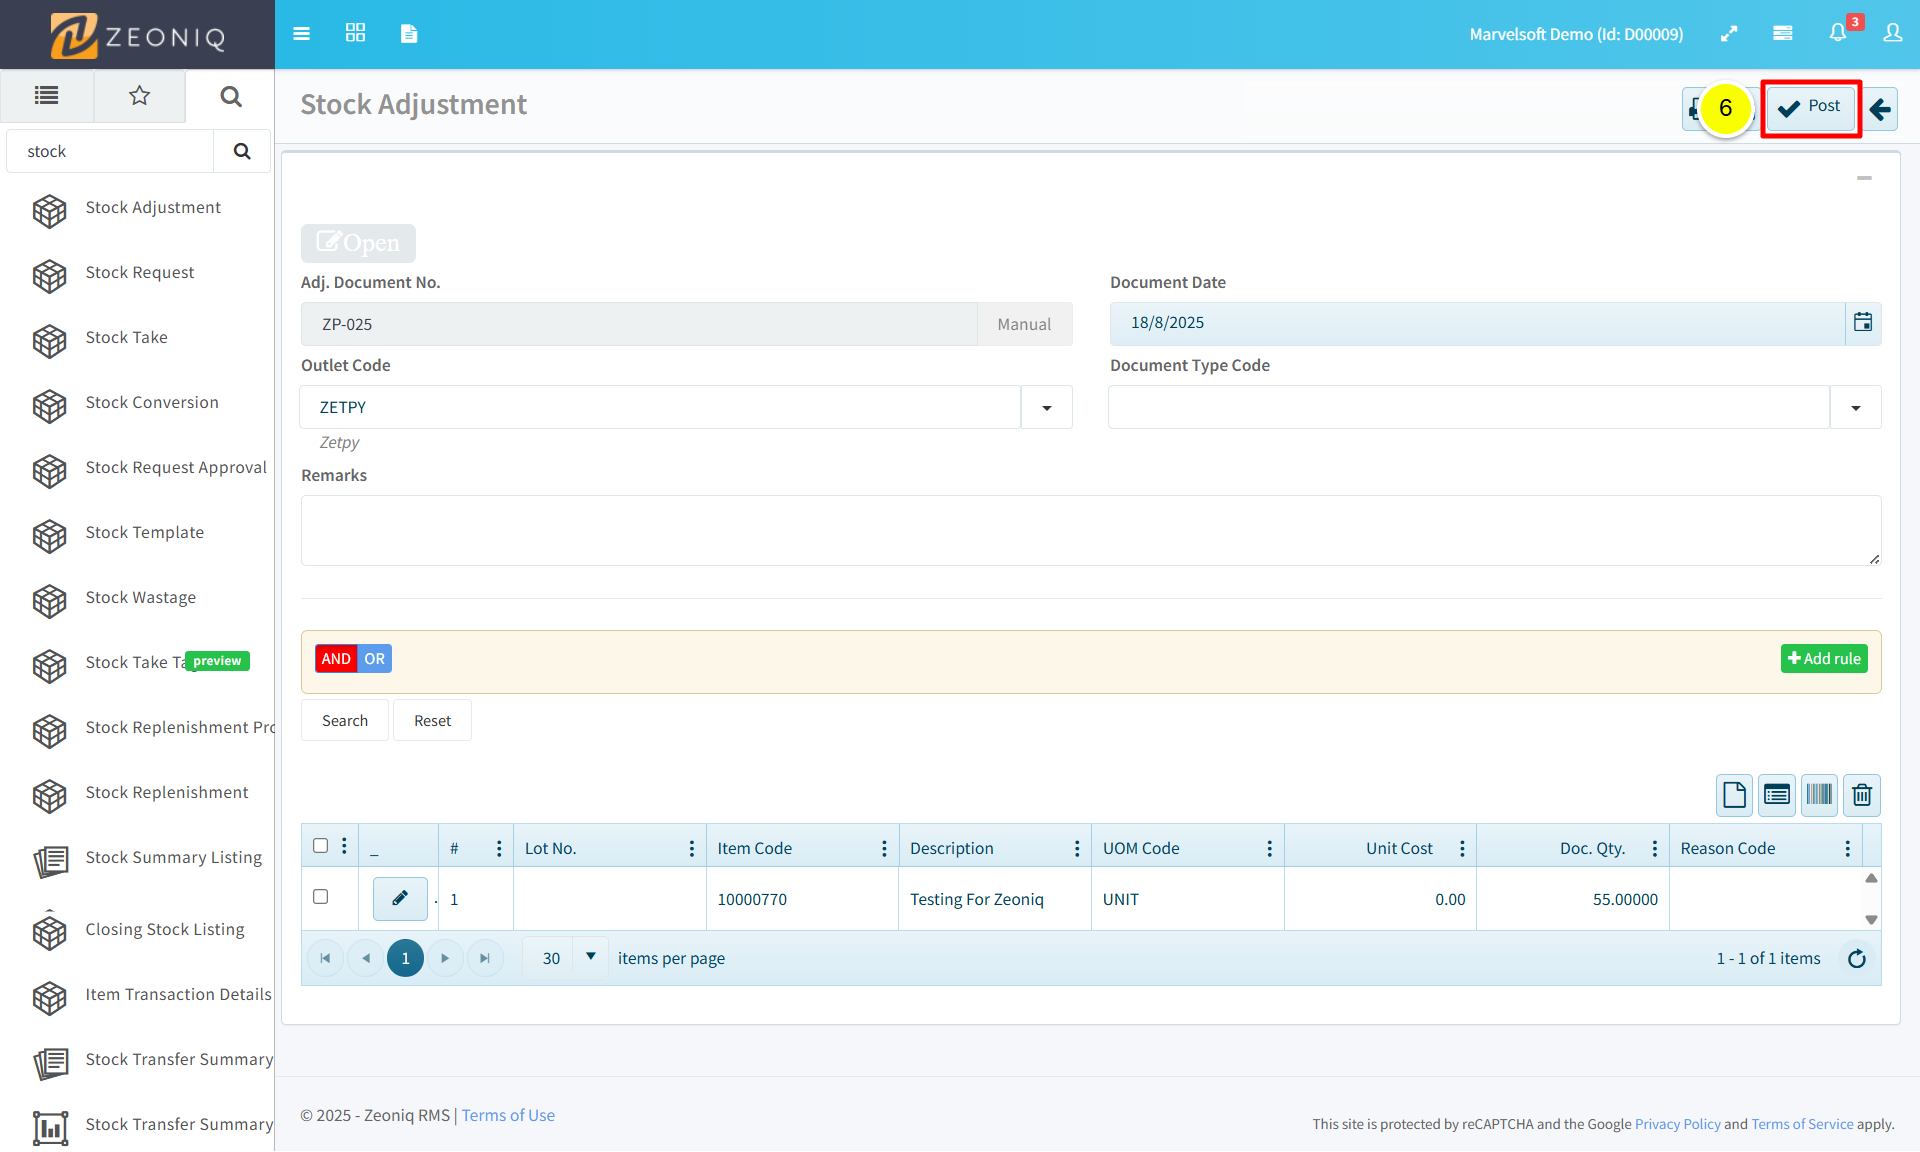Click the Post button
1920x1152 pixels.
tap(1810, 107)
